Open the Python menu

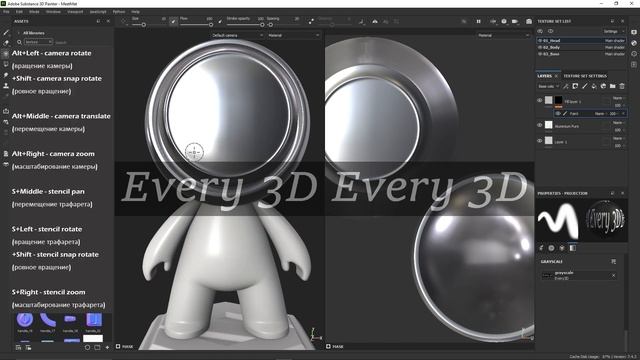[119, 12]
